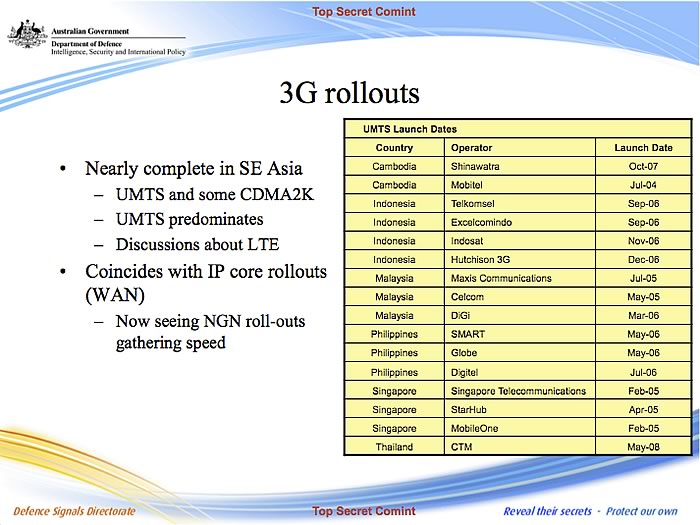
Task: Click the 'Defence Signals Directorate' footer text
Action: (x=74, y=511)
